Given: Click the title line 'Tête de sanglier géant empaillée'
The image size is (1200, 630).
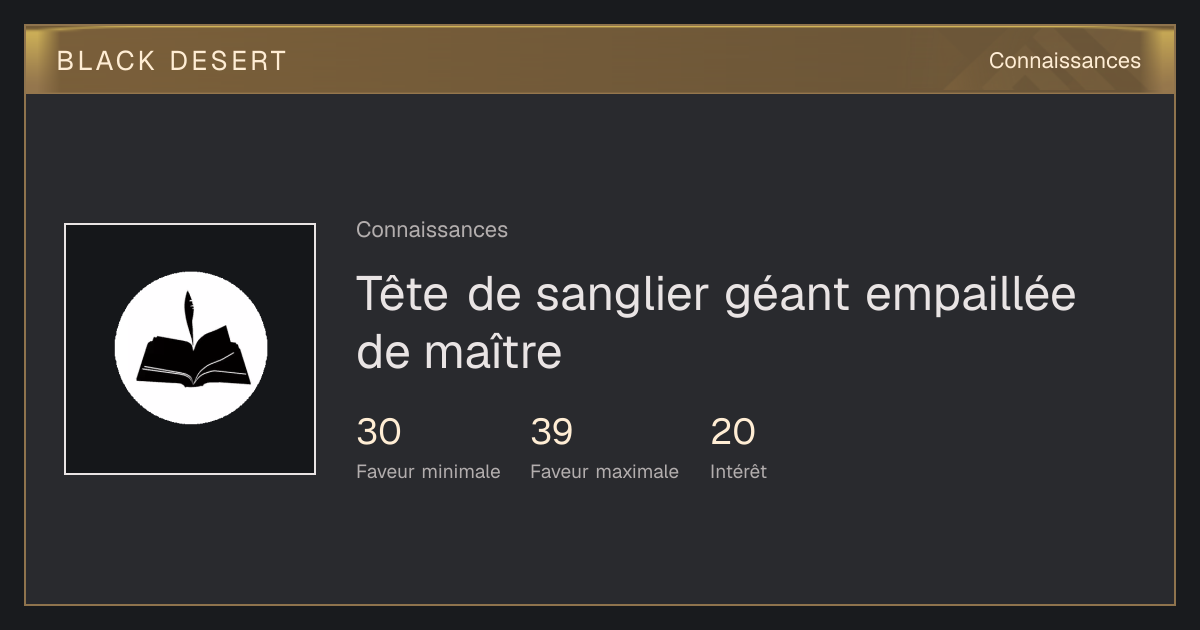Looking at the screenshot, I should pyautogui.click(x=716, y=295).
